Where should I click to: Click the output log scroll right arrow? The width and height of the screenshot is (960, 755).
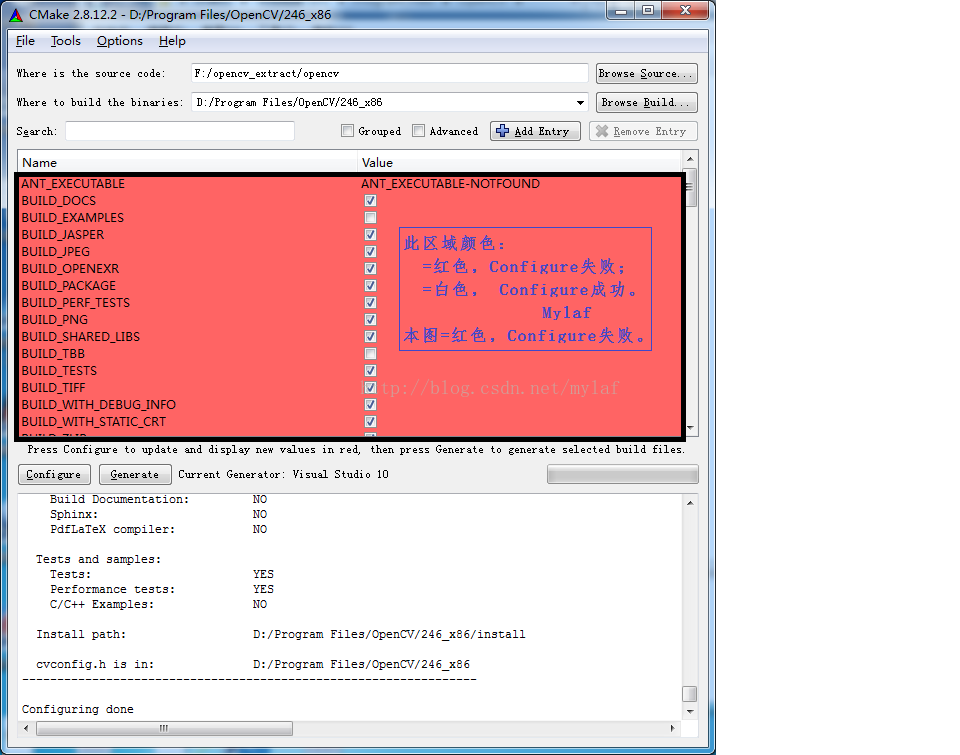pyautogui.click(x=673, y=729)
